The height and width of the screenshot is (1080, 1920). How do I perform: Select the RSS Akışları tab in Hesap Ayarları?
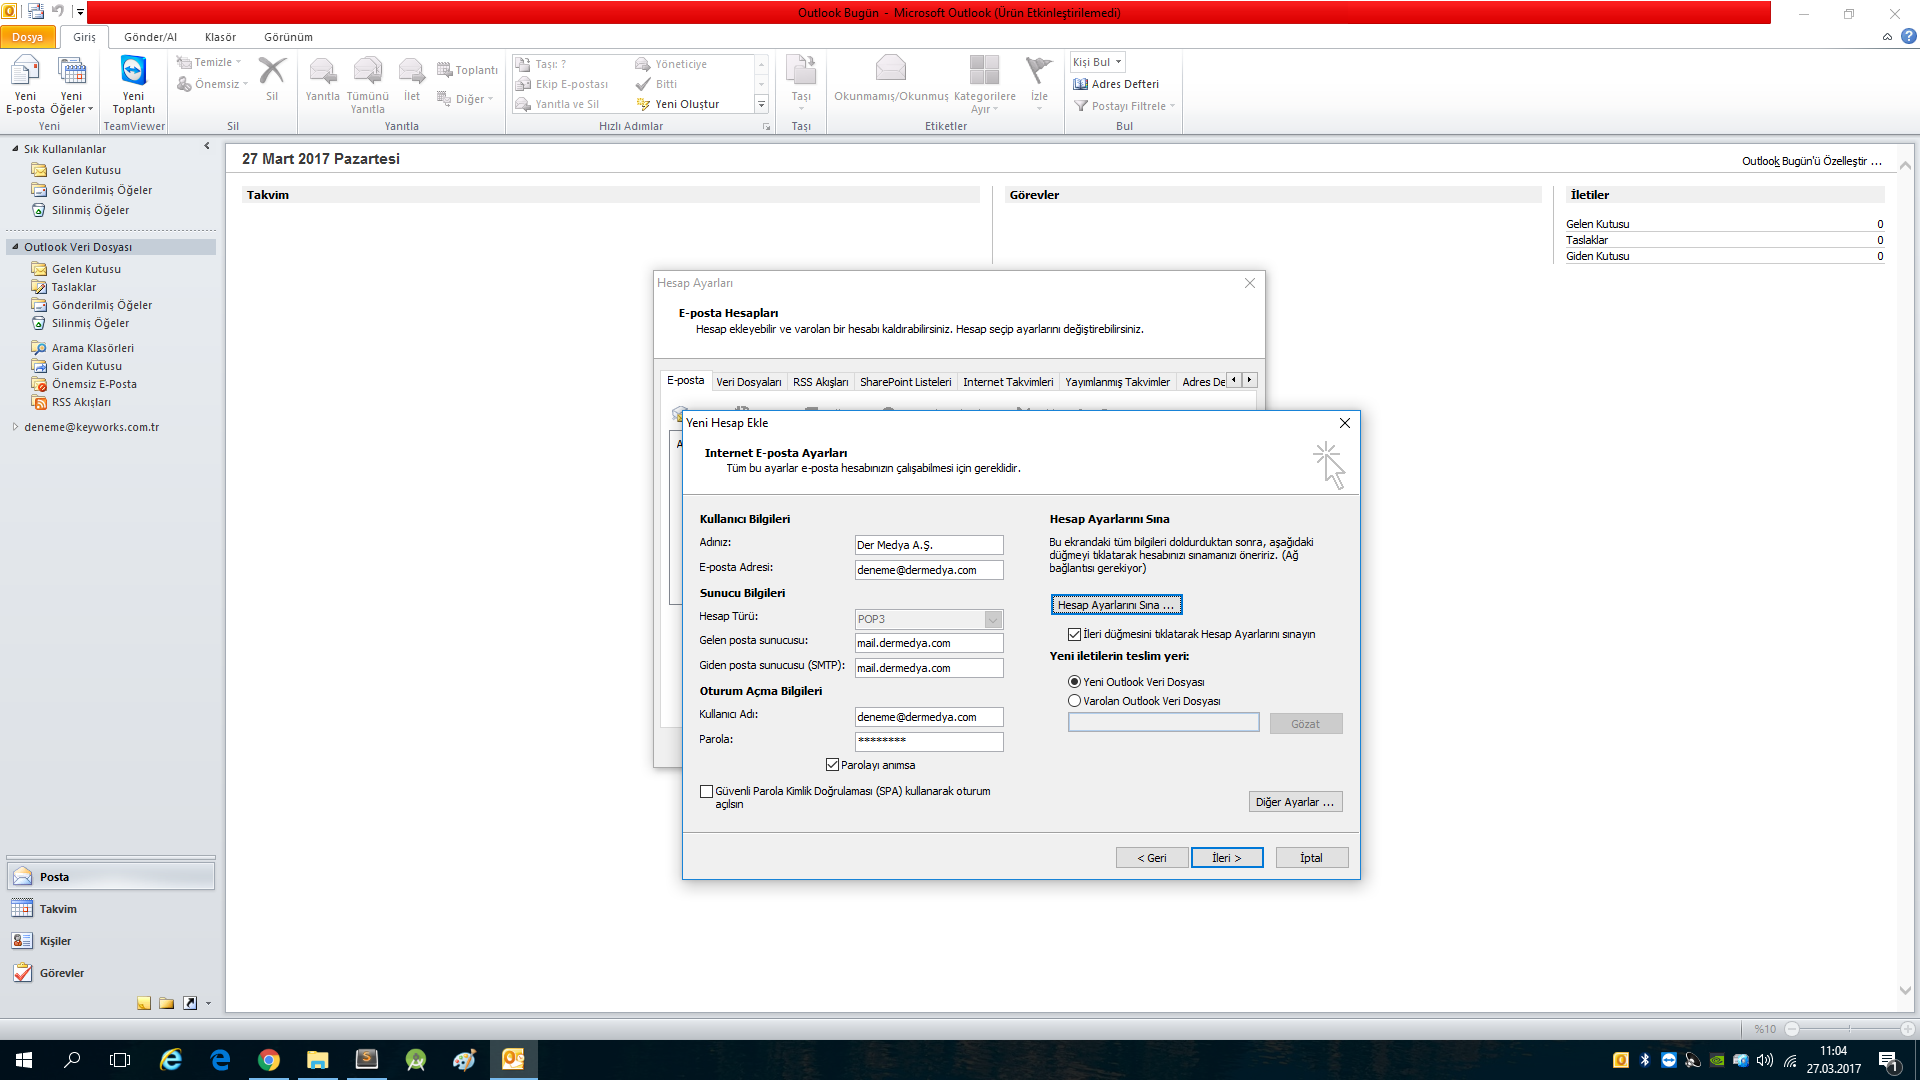[x=820, y=382]
